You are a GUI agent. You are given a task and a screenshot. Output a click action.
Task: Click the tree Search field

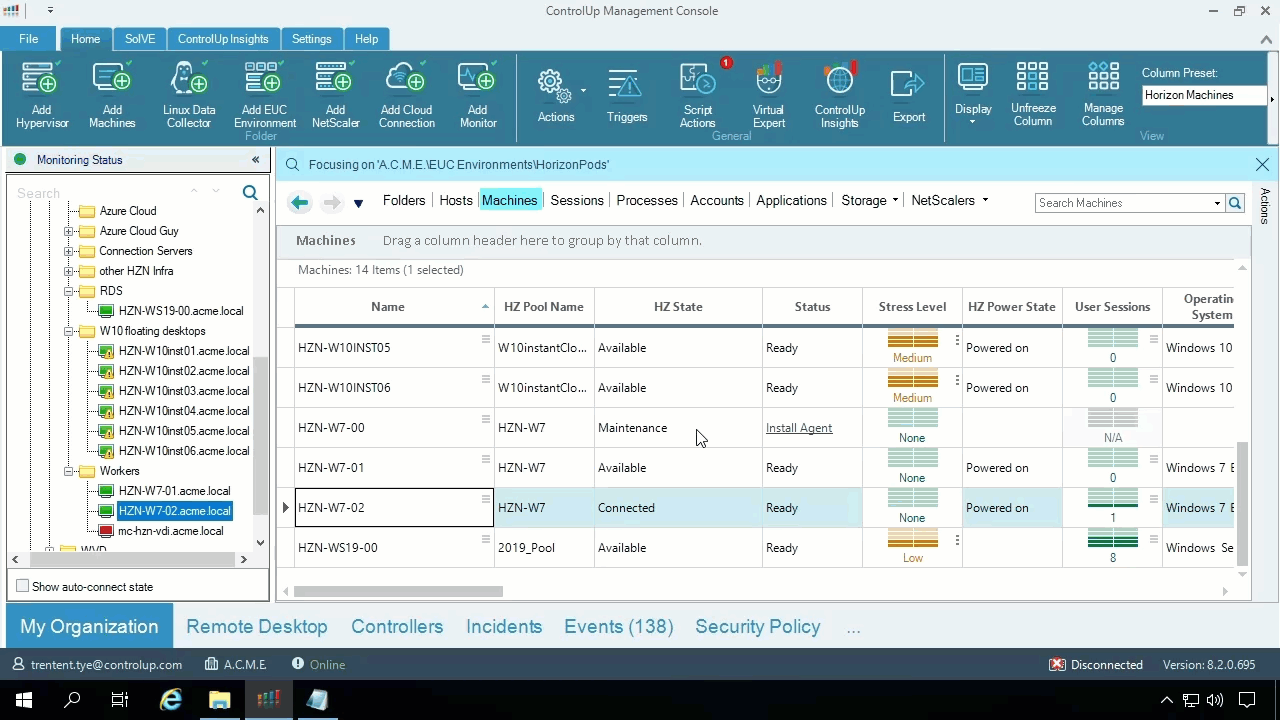point(100,193)
